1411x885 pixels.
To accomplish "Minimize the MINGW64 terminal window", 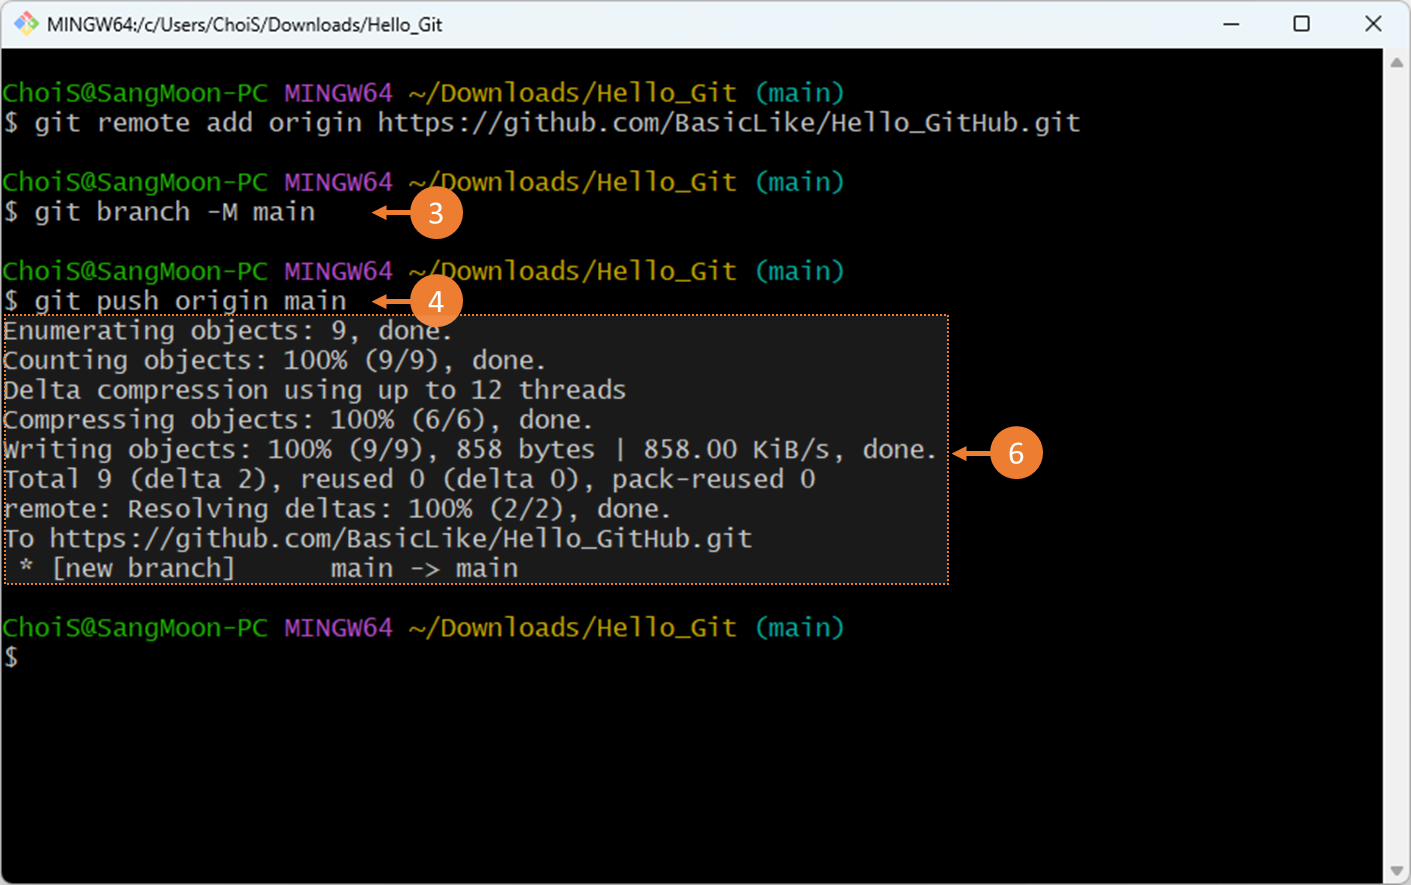I will click(x=1231, y=24).
